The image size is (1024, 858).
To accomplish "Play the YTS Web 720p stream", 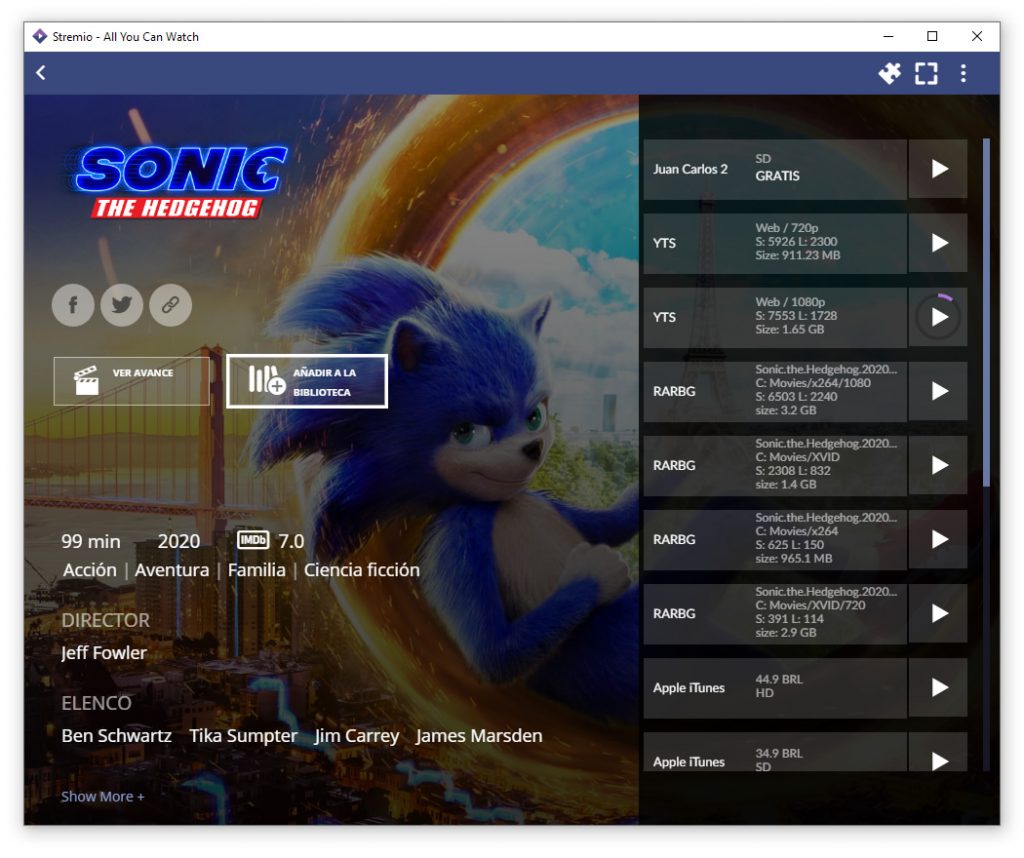I will 938,243.
